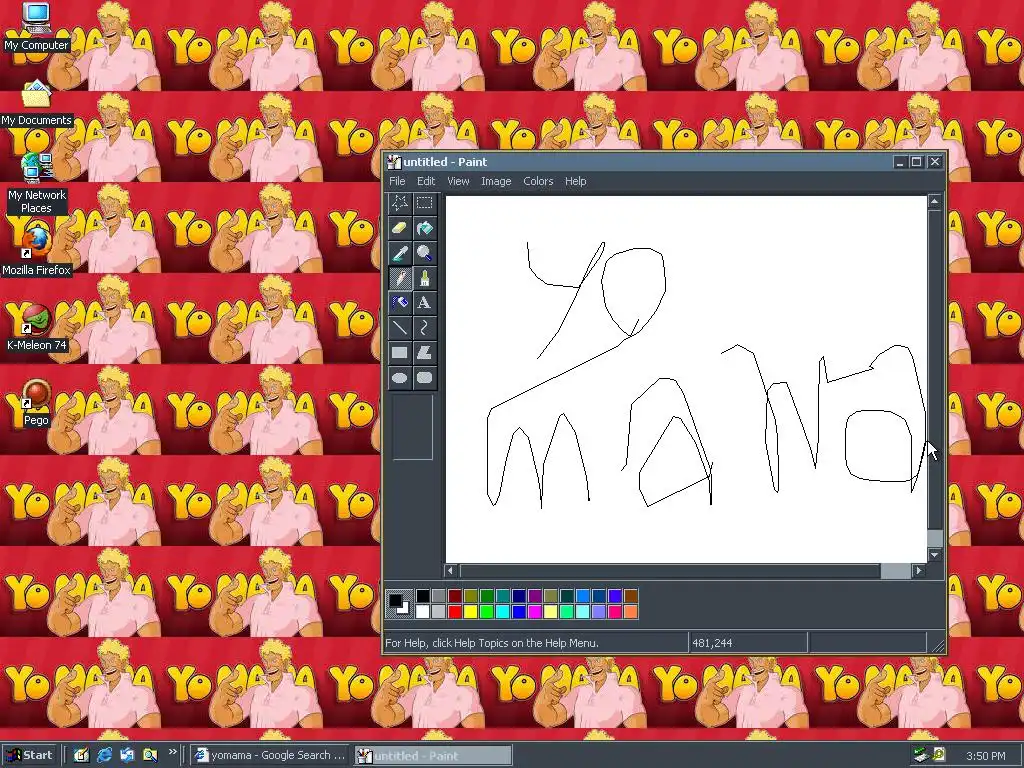The width and height of the screenshot is (1024, 768).
Task: Expand the quick launch overflow chevron
Action: 172,752
